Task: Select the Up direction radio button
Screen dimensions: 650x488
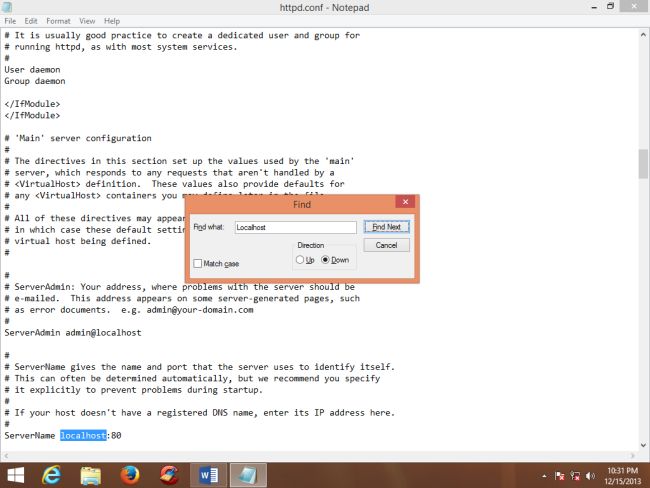Action: pos(300,260)
